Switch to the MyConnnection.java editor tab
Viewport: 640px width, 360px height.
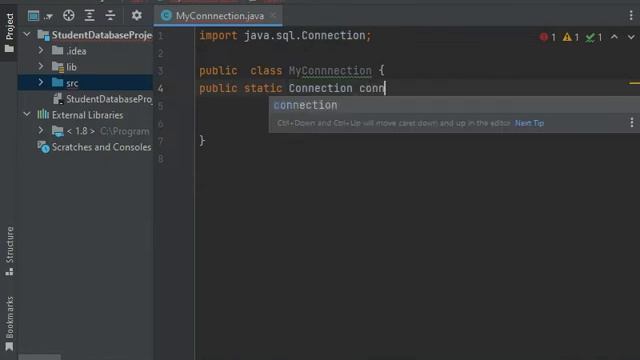[x=218, y=16]
